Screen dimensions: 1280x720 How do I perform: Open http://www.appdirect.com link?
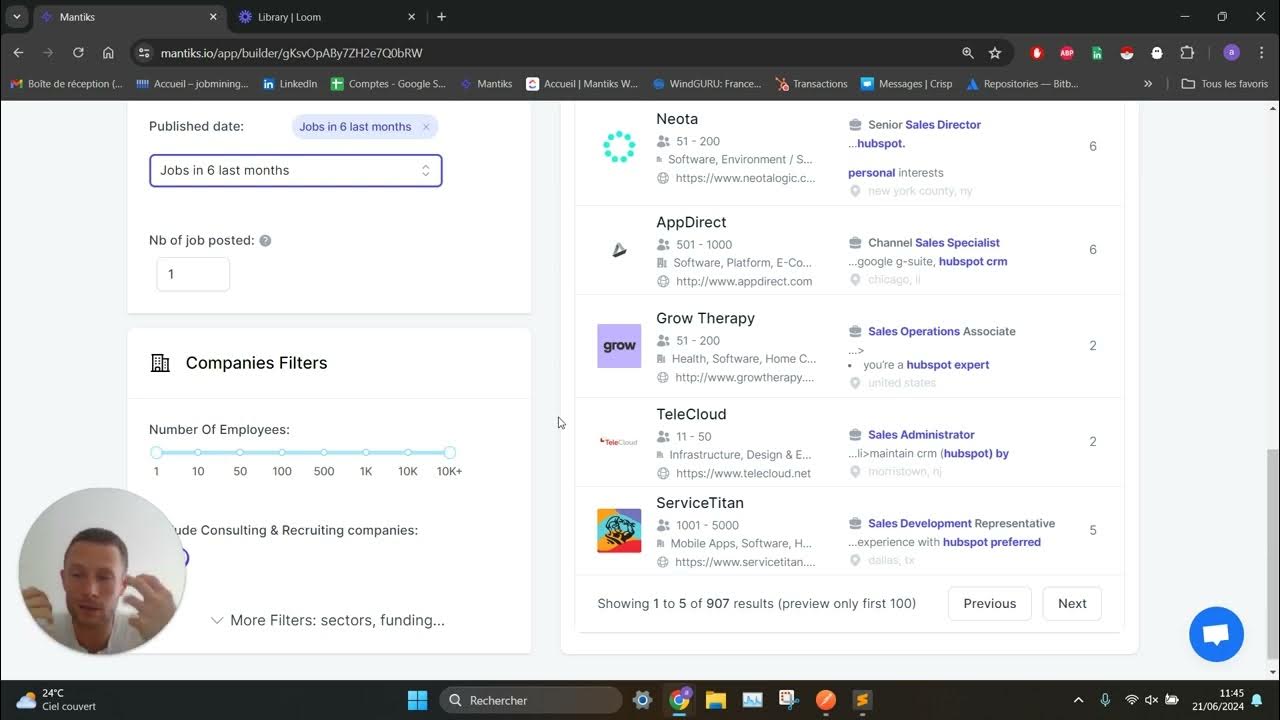point(744,282)
